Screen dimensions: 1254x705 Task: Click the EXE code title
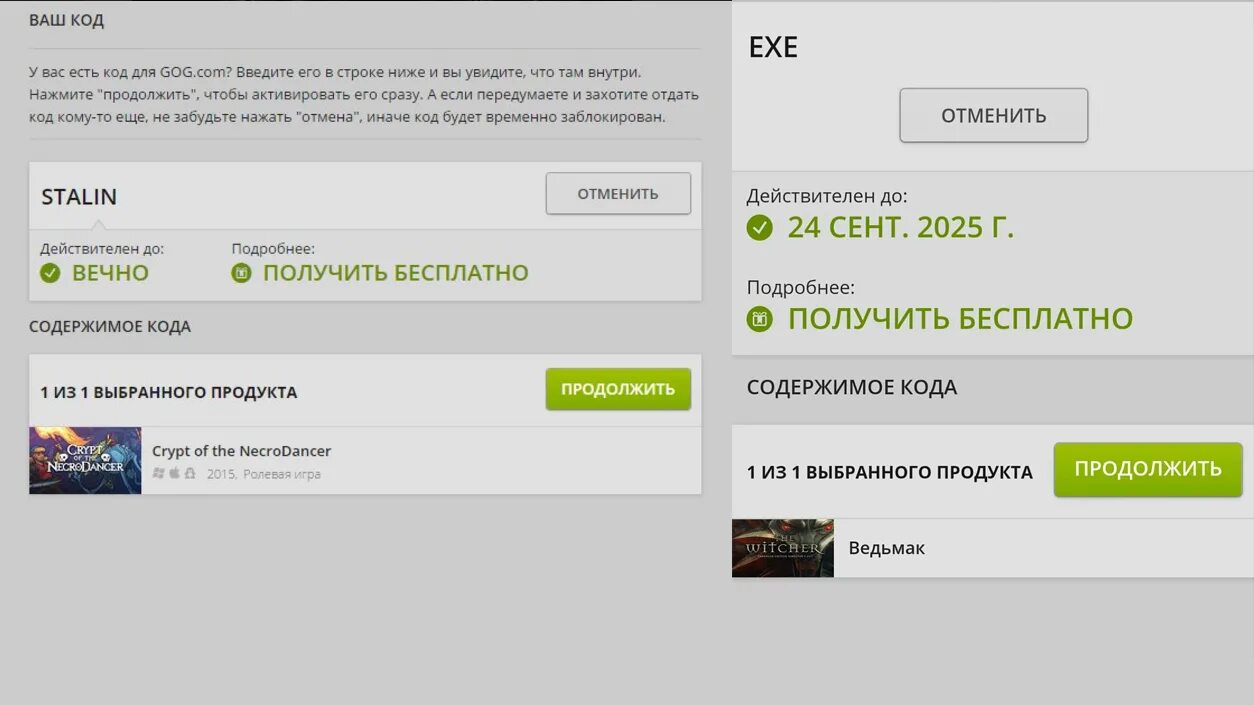tap(773, 46)
